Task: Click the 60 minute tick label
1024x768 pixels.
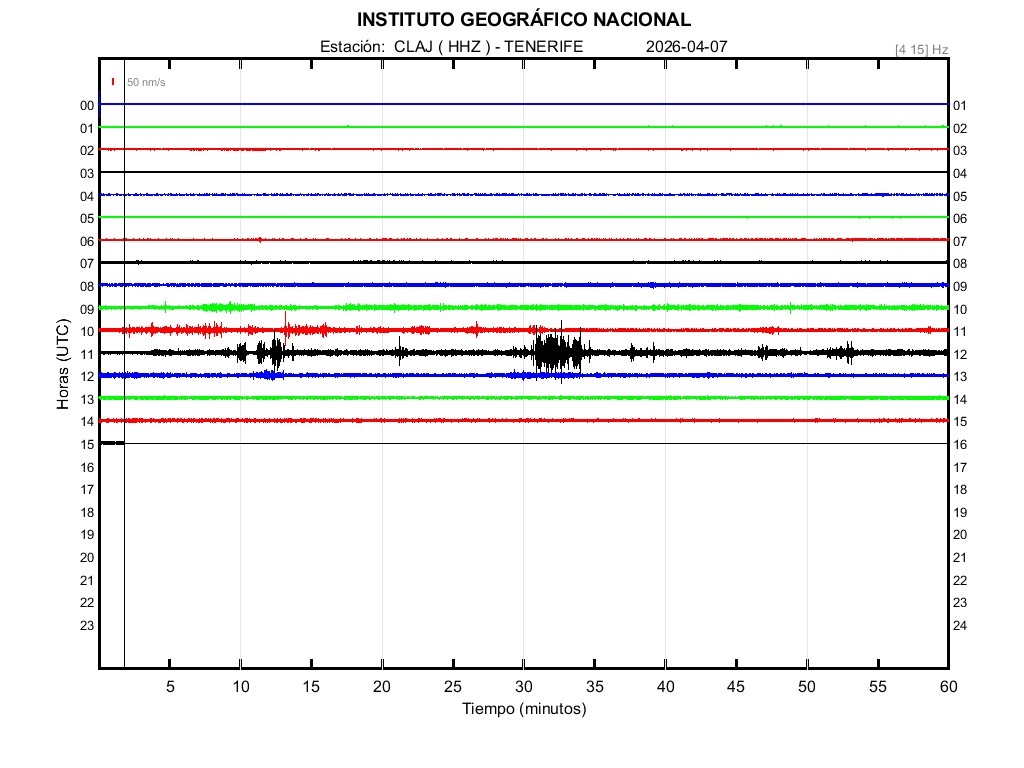Action: point(947,687)
